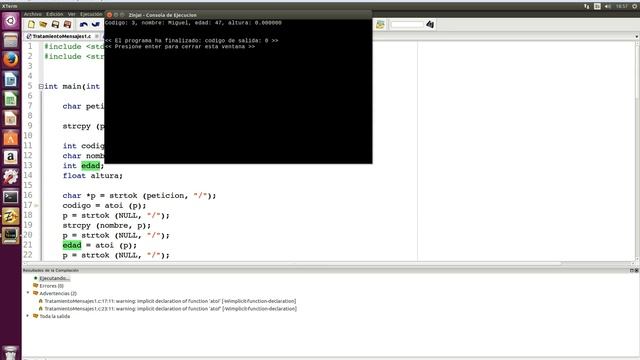This screenshot has width=640, height=360.
Task: Click 'strcpy (nombre, p);' line
Action: [x=107, y=225]
